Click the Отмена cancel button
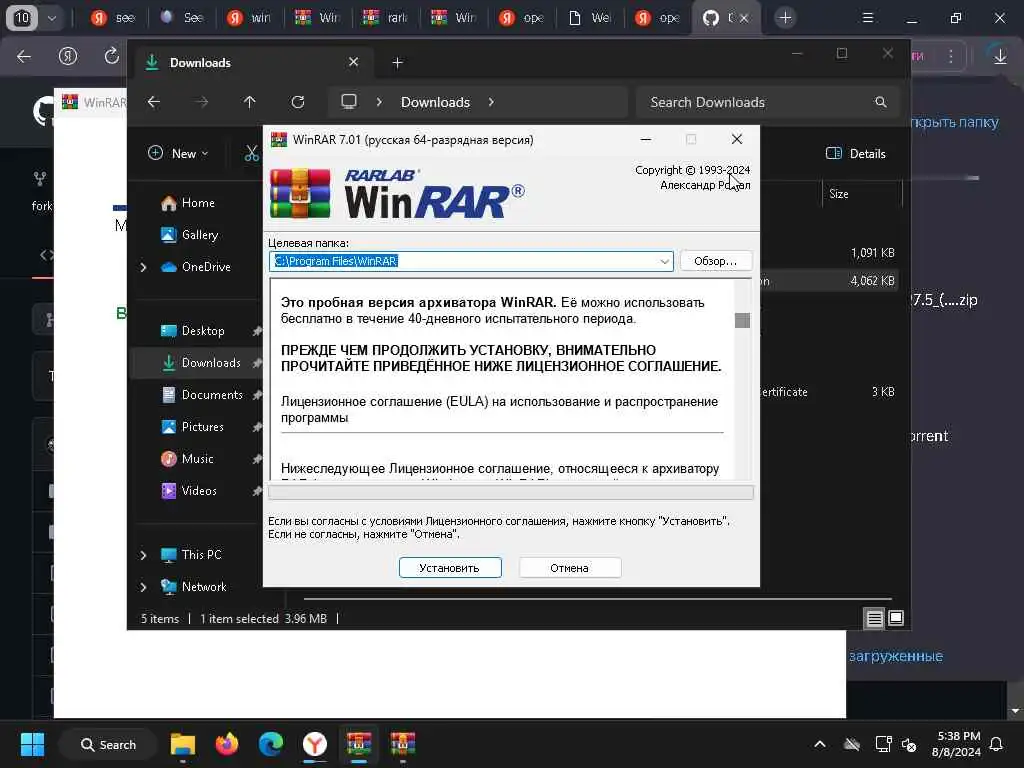This screenshot has width=1024, height=768. 569,568
